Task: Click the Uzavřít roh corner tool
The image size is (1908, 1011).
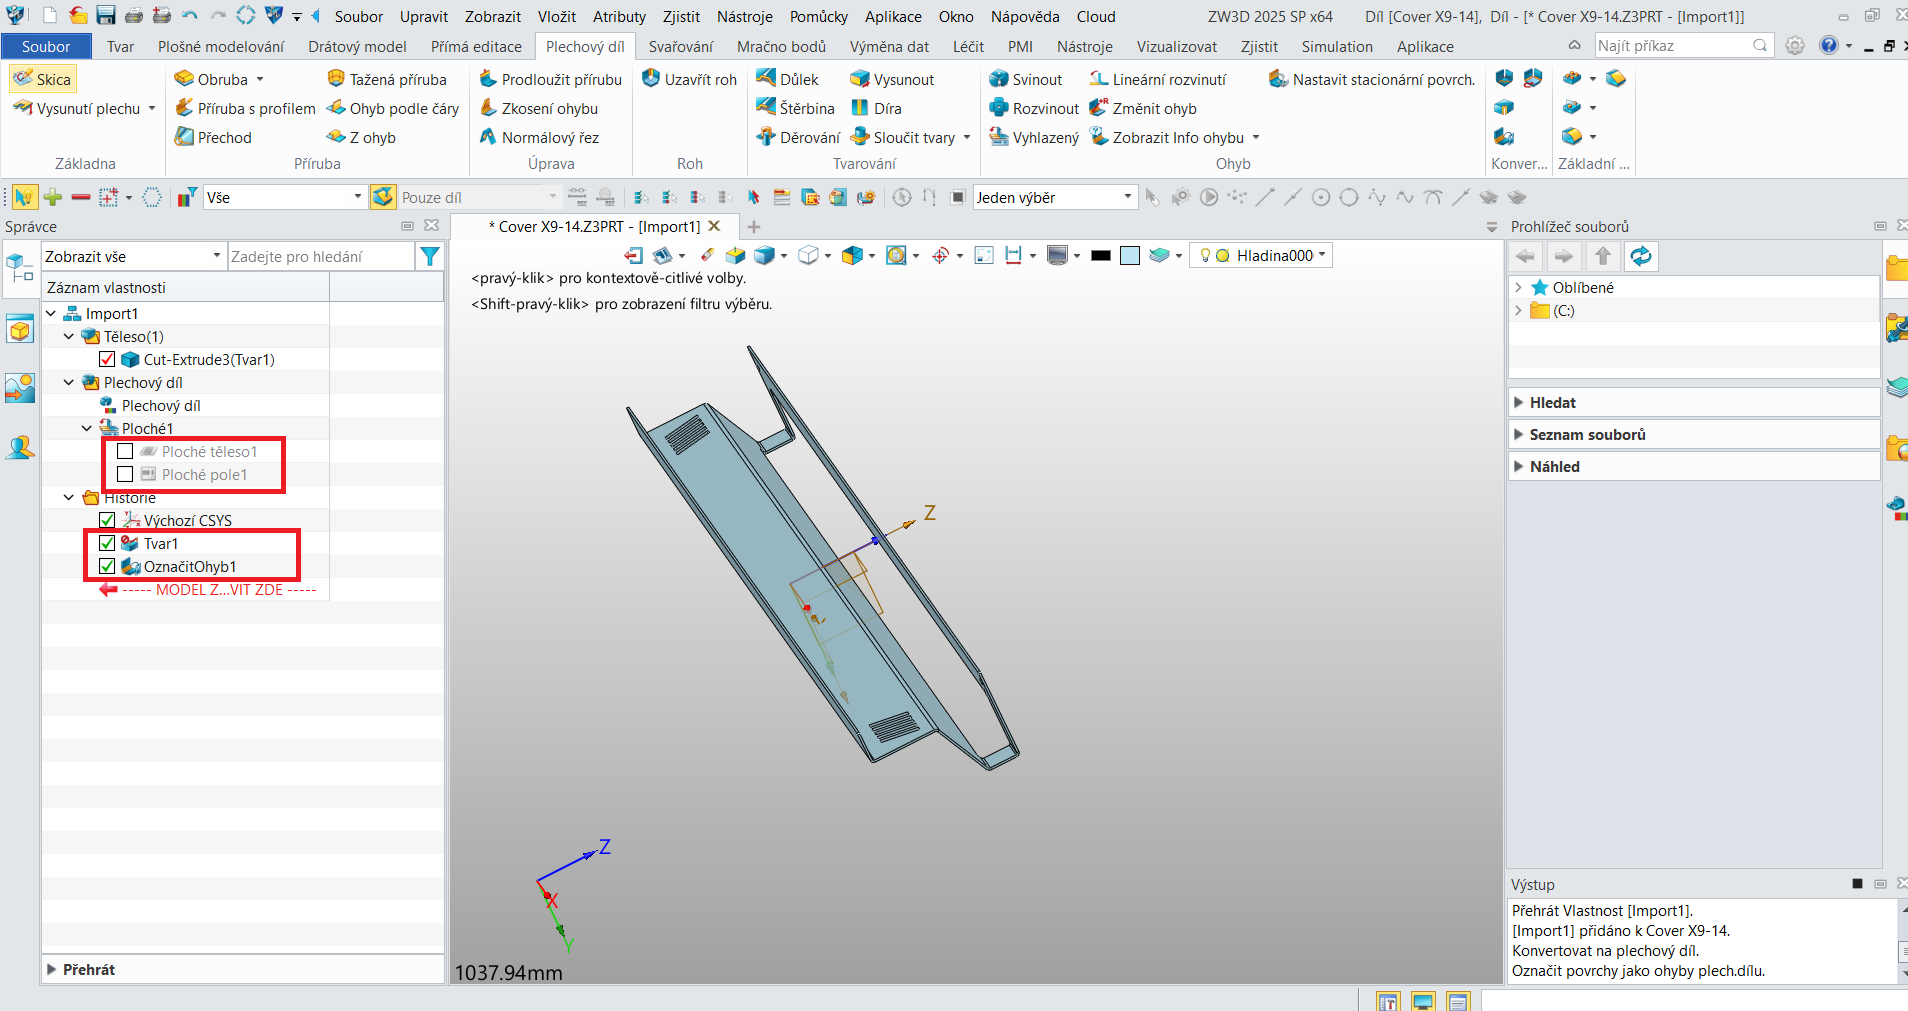Action: click(x=689, y=79)
